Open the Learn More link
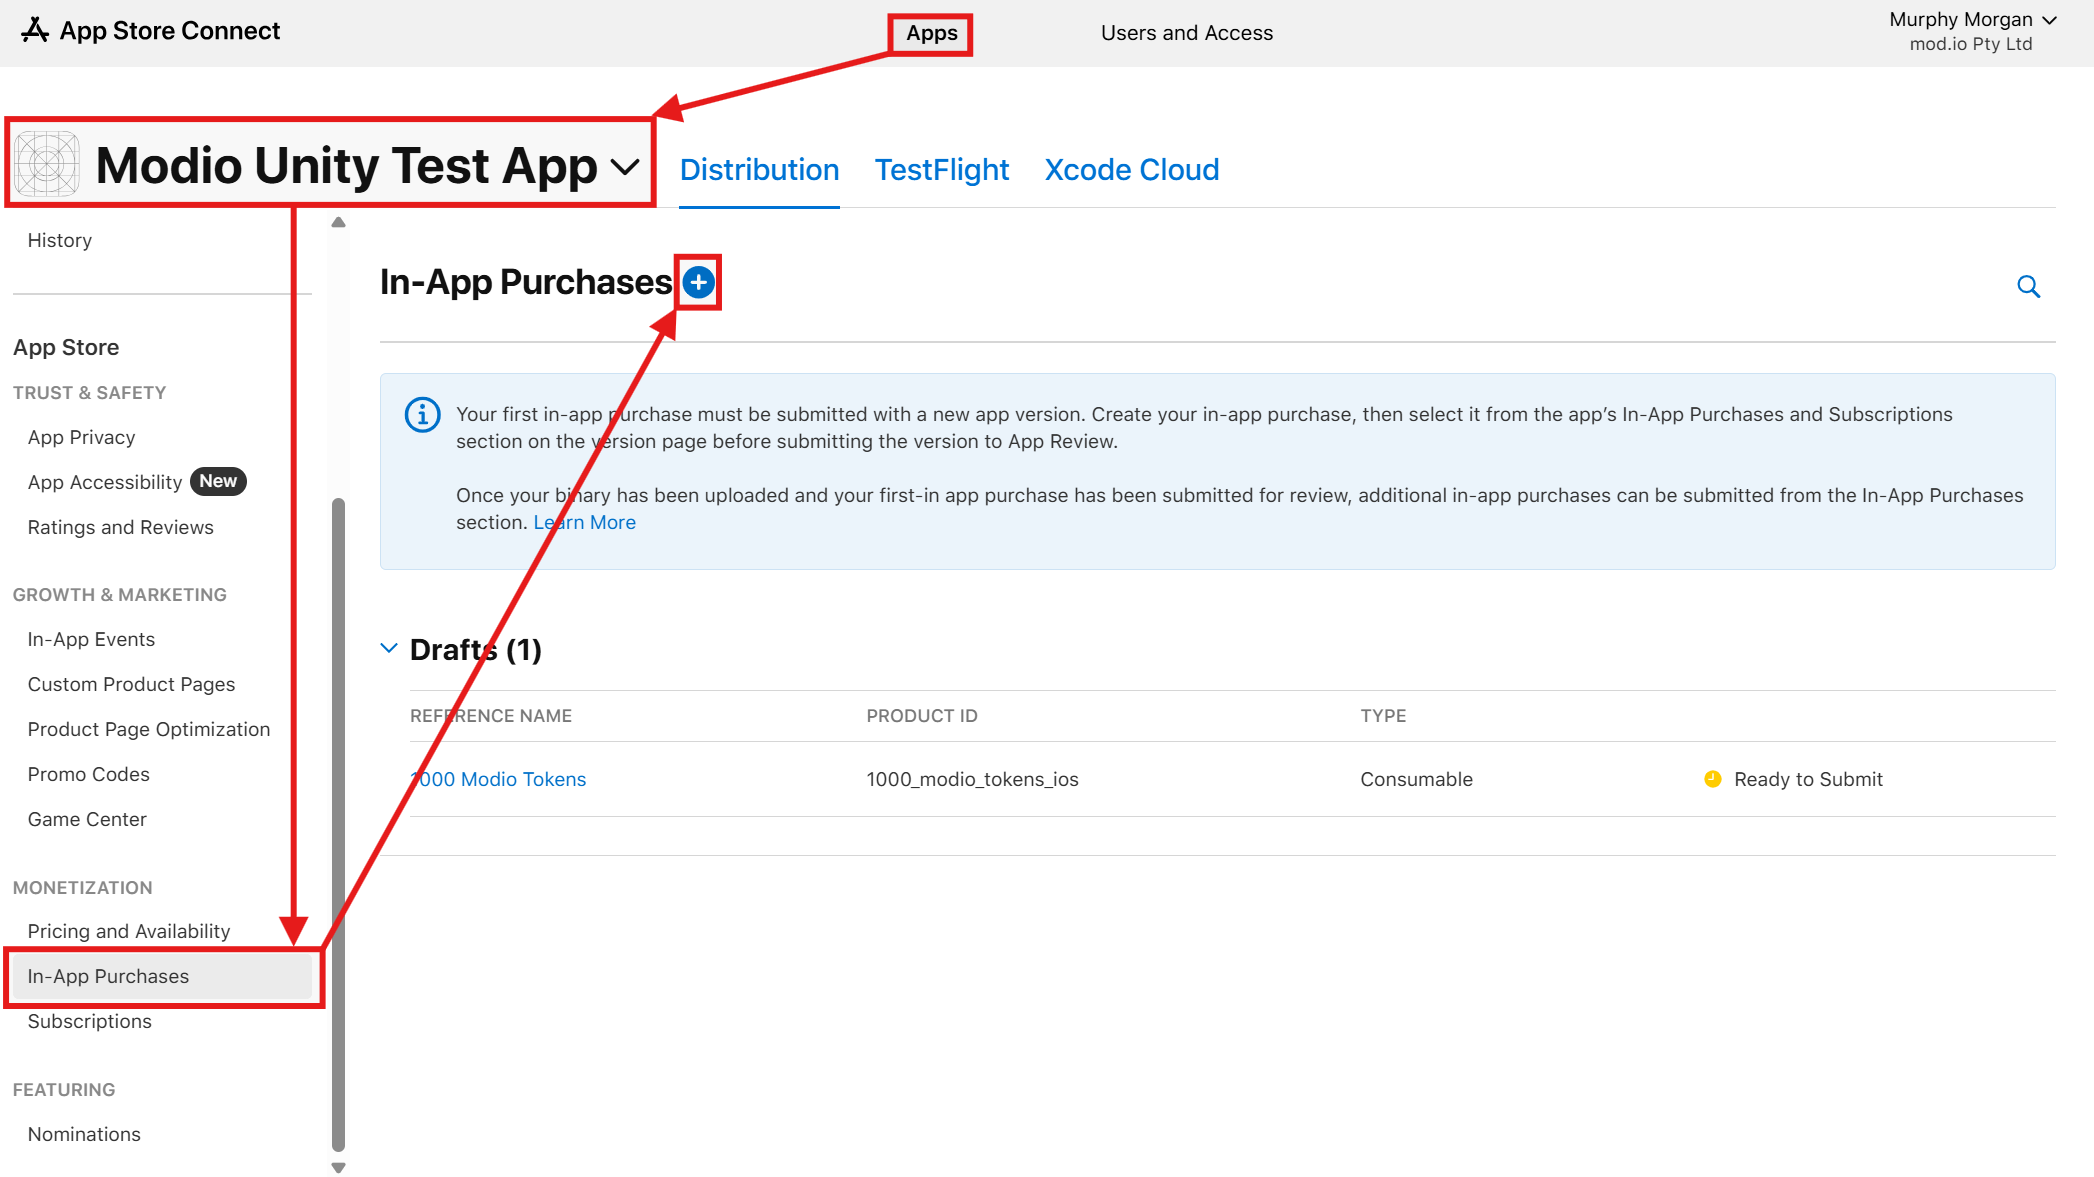The height and width of the screenshot is (1177, 2094). click(584, 522)
